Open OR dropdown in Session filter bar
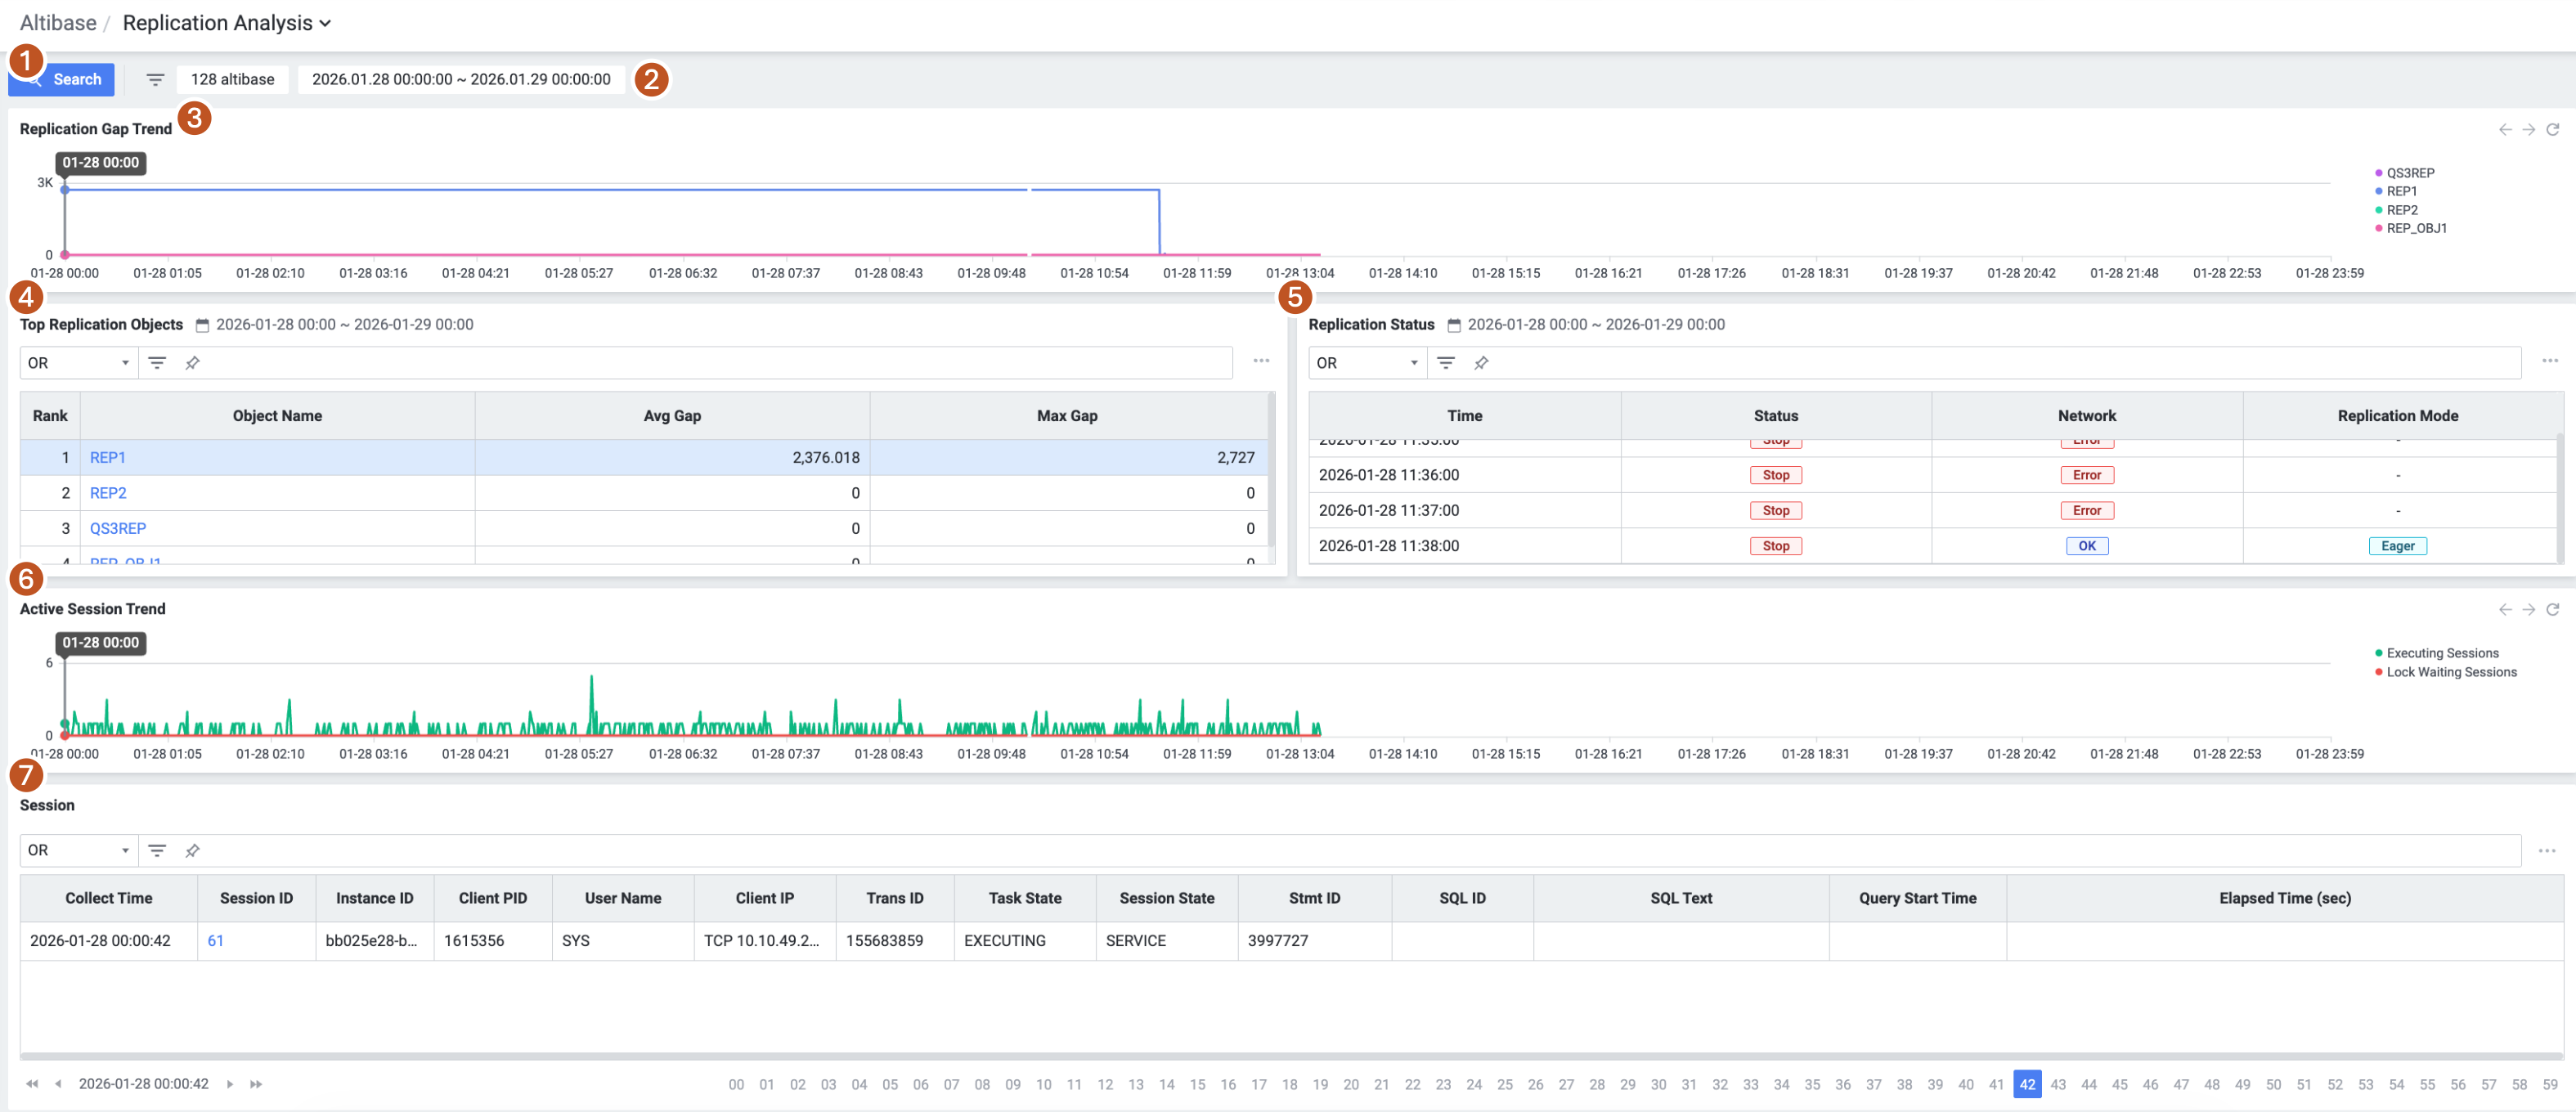 pos(78,851)
